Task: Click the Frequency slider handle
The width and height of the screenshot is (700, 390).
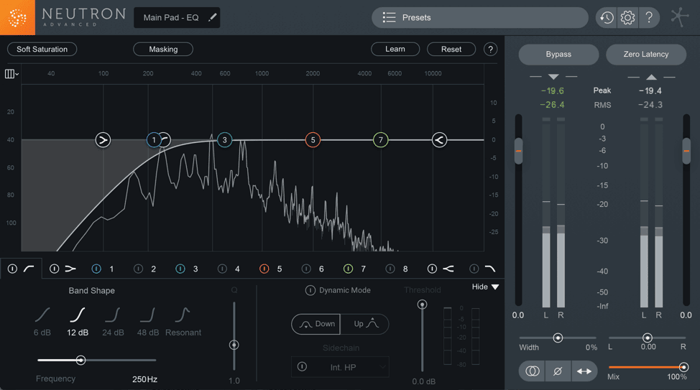Action: (x=80, y=360)
